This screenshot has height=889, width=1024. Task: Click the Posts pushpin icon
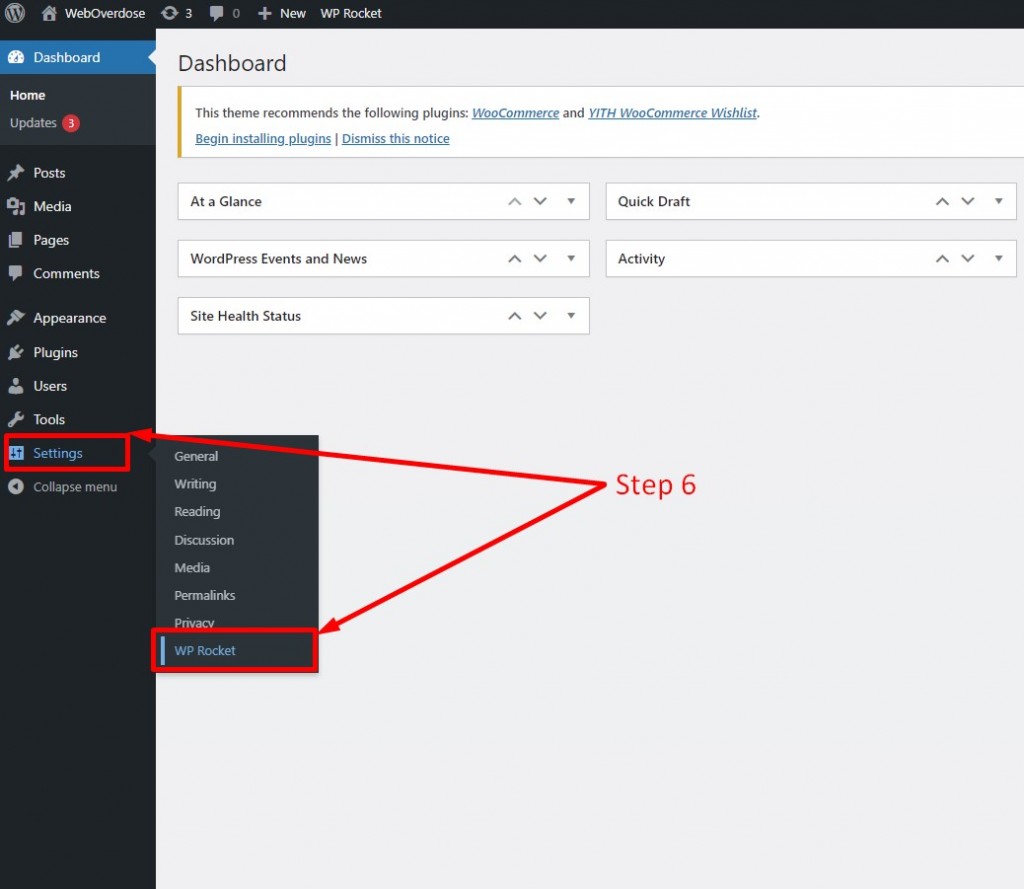point(16,173)
